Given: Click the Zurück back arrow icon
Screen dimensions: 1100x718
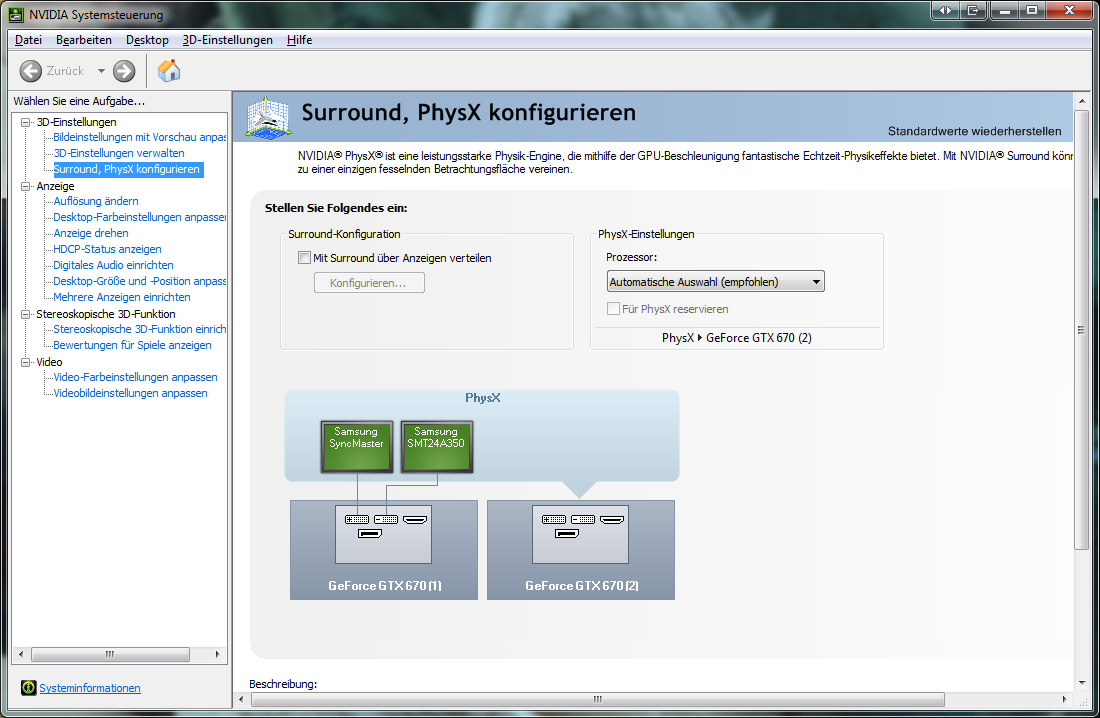Looking at the screenshot, I should coord(30,71).
